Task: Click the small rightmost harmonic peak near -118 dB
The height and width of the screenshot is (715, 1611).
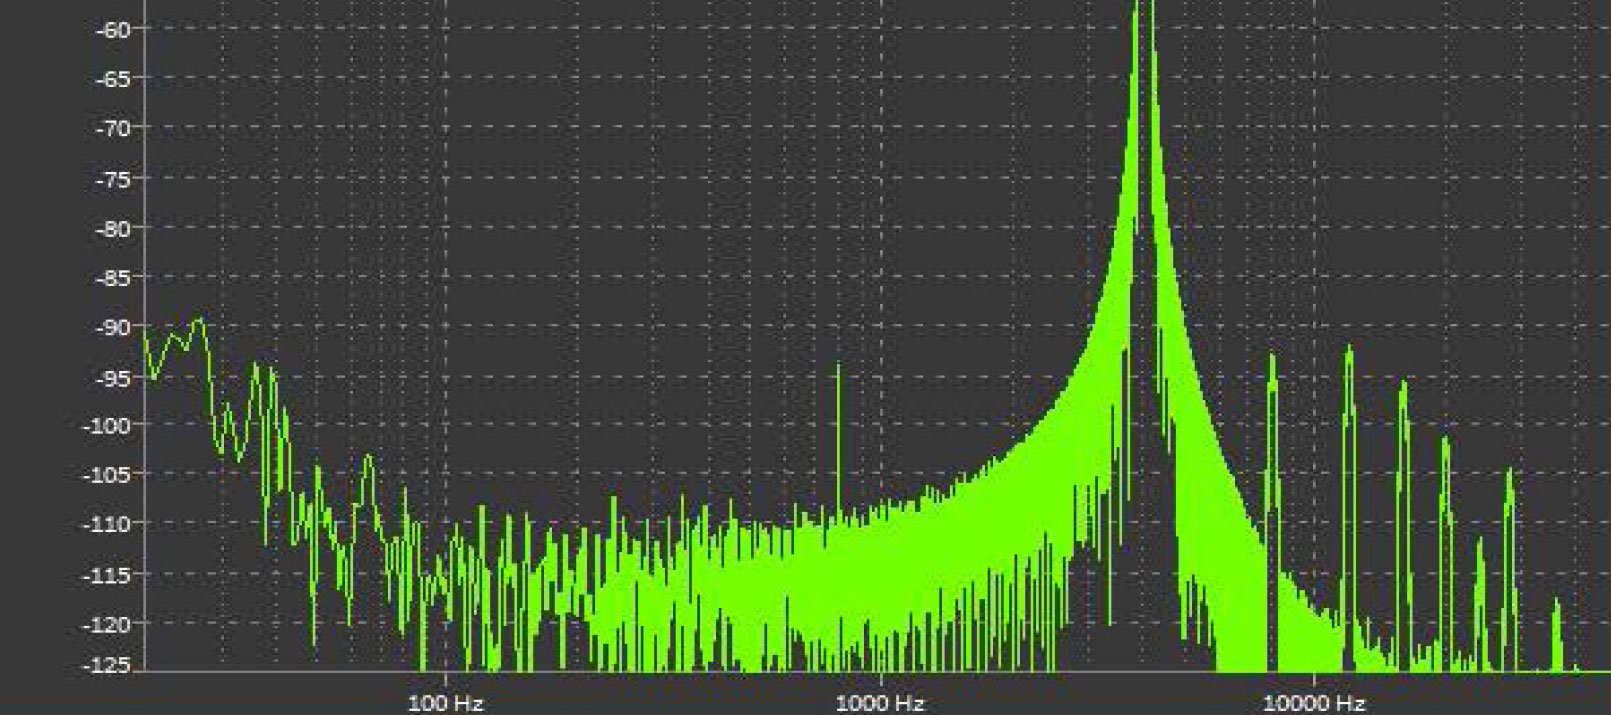Action: pyautogui.click(x=1556, y=605)
